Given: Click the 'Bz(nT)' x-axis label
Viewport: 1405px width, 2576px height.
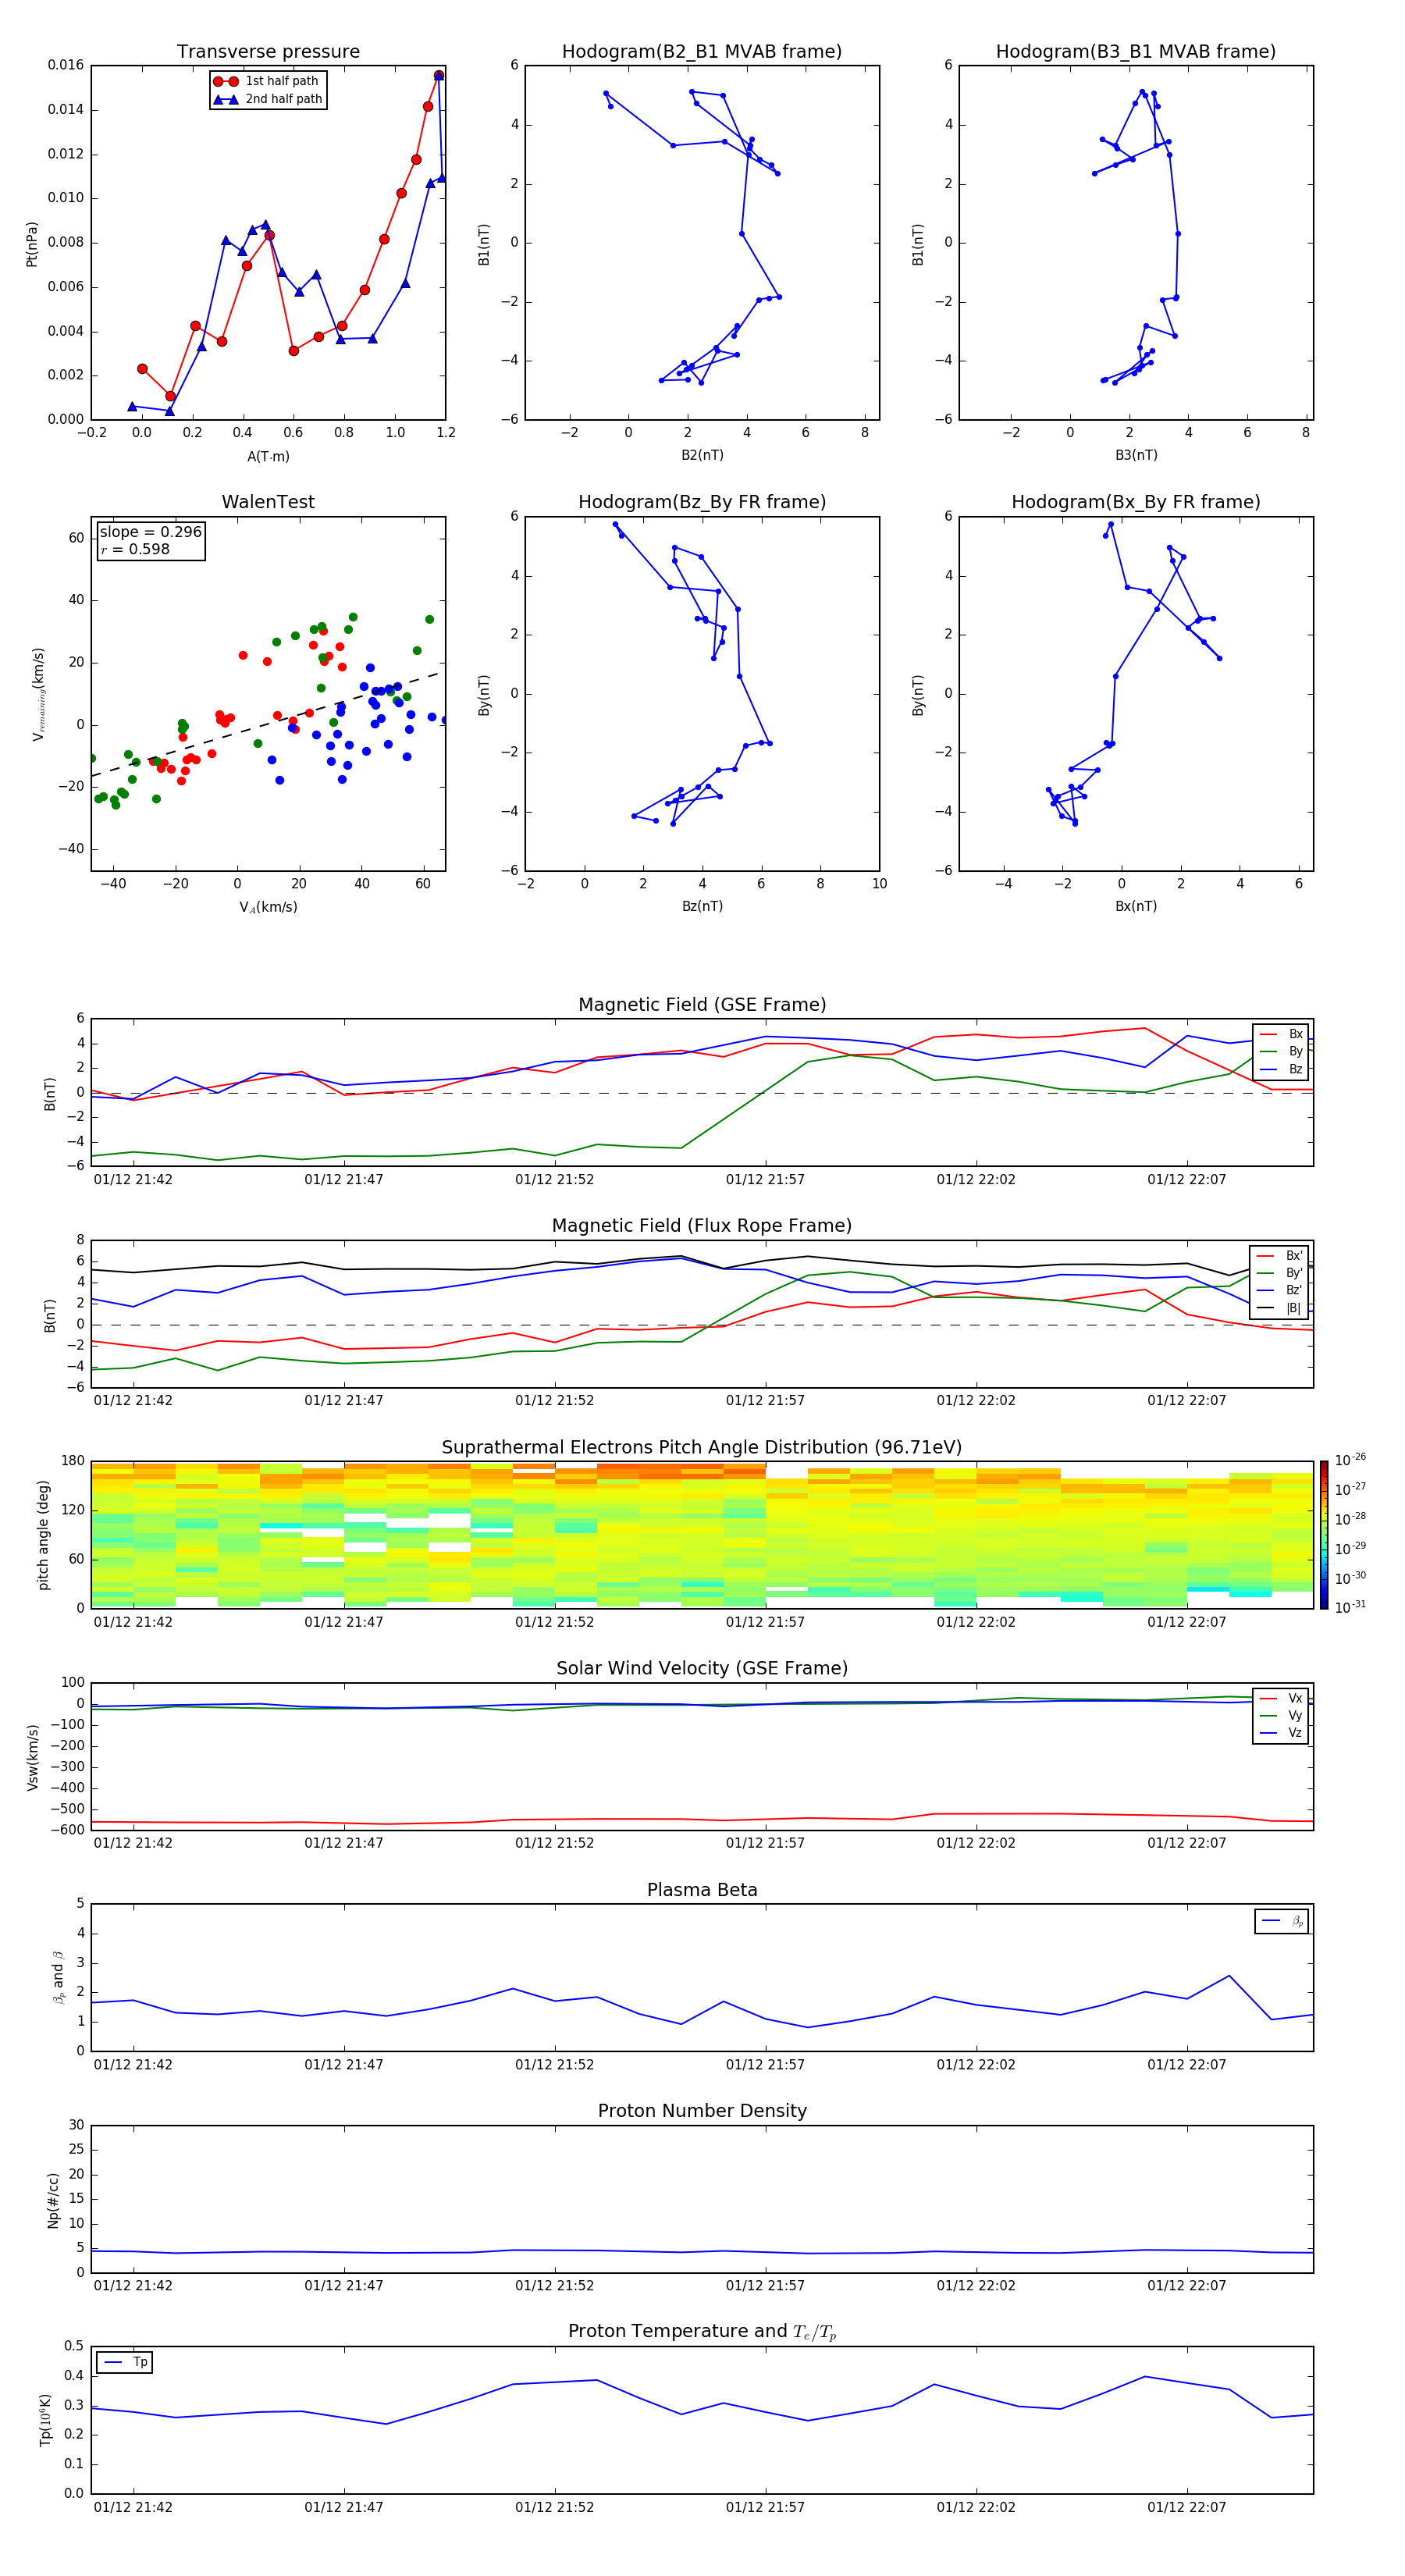Looking at the screenshot, I should (702, 906).
